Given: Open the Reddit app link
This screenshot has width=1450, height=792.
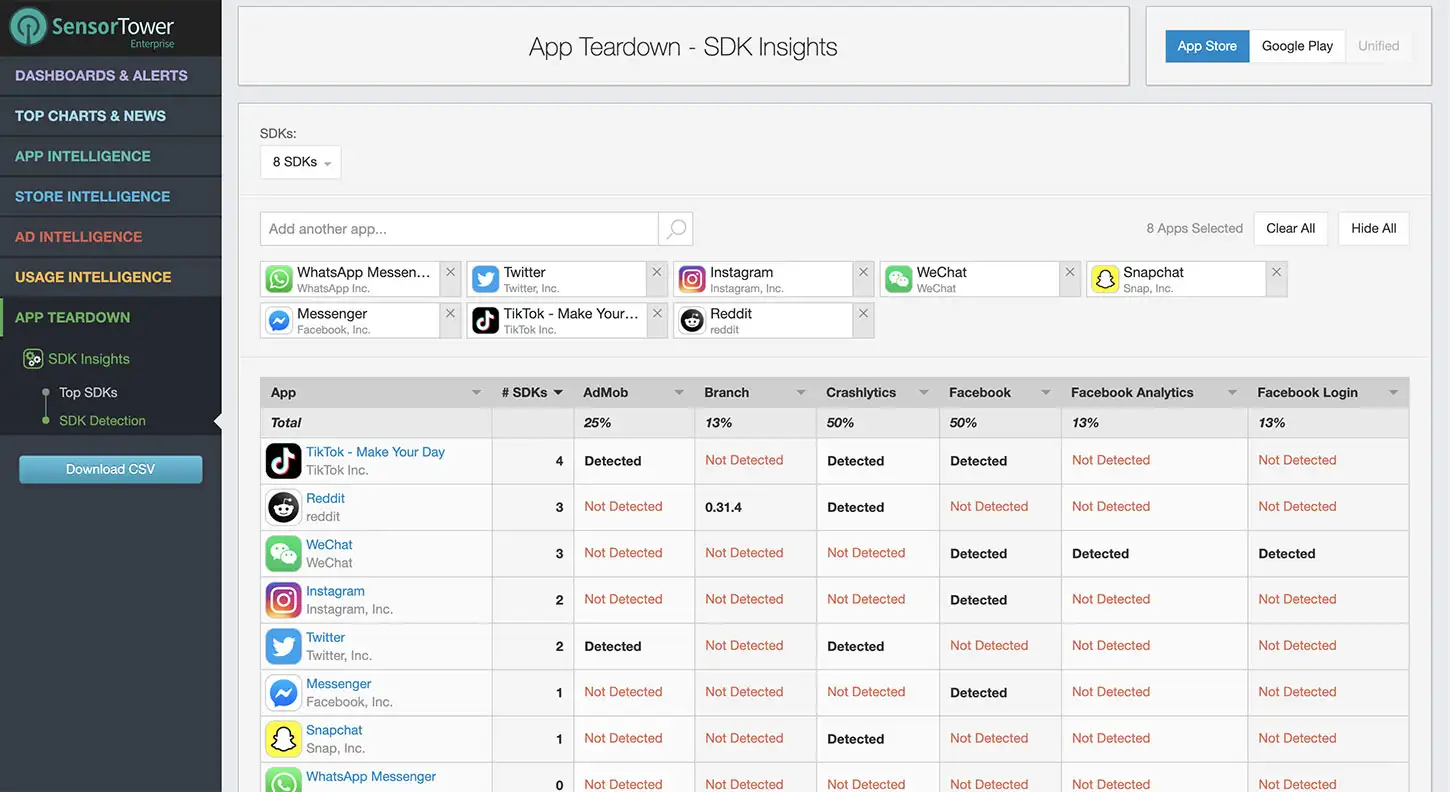Looking at the screenshot, I should 325,498.
